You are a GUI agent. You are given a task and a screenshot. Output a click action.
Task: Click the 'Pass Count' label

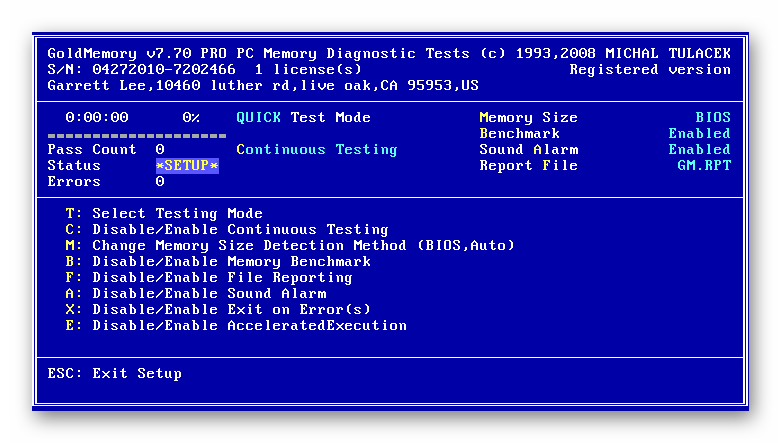[x=92, y=149]
